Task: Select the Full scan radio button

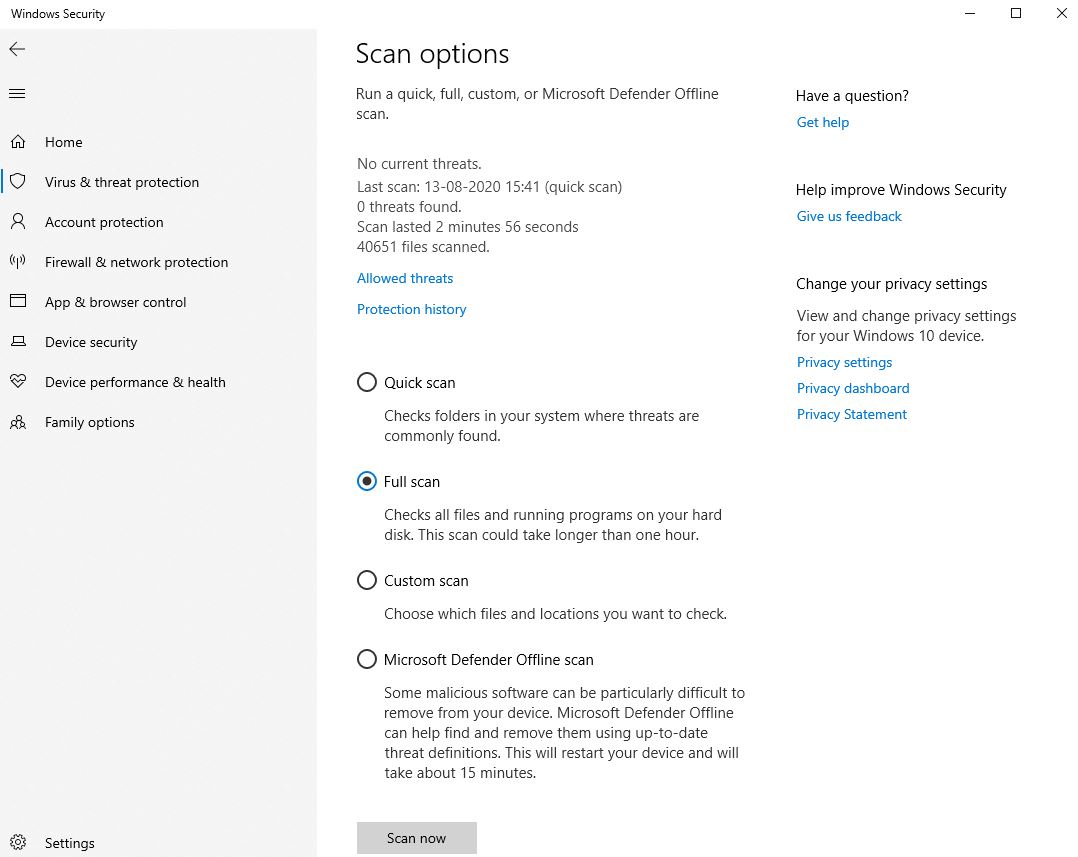Action: (x=367, y=482)
